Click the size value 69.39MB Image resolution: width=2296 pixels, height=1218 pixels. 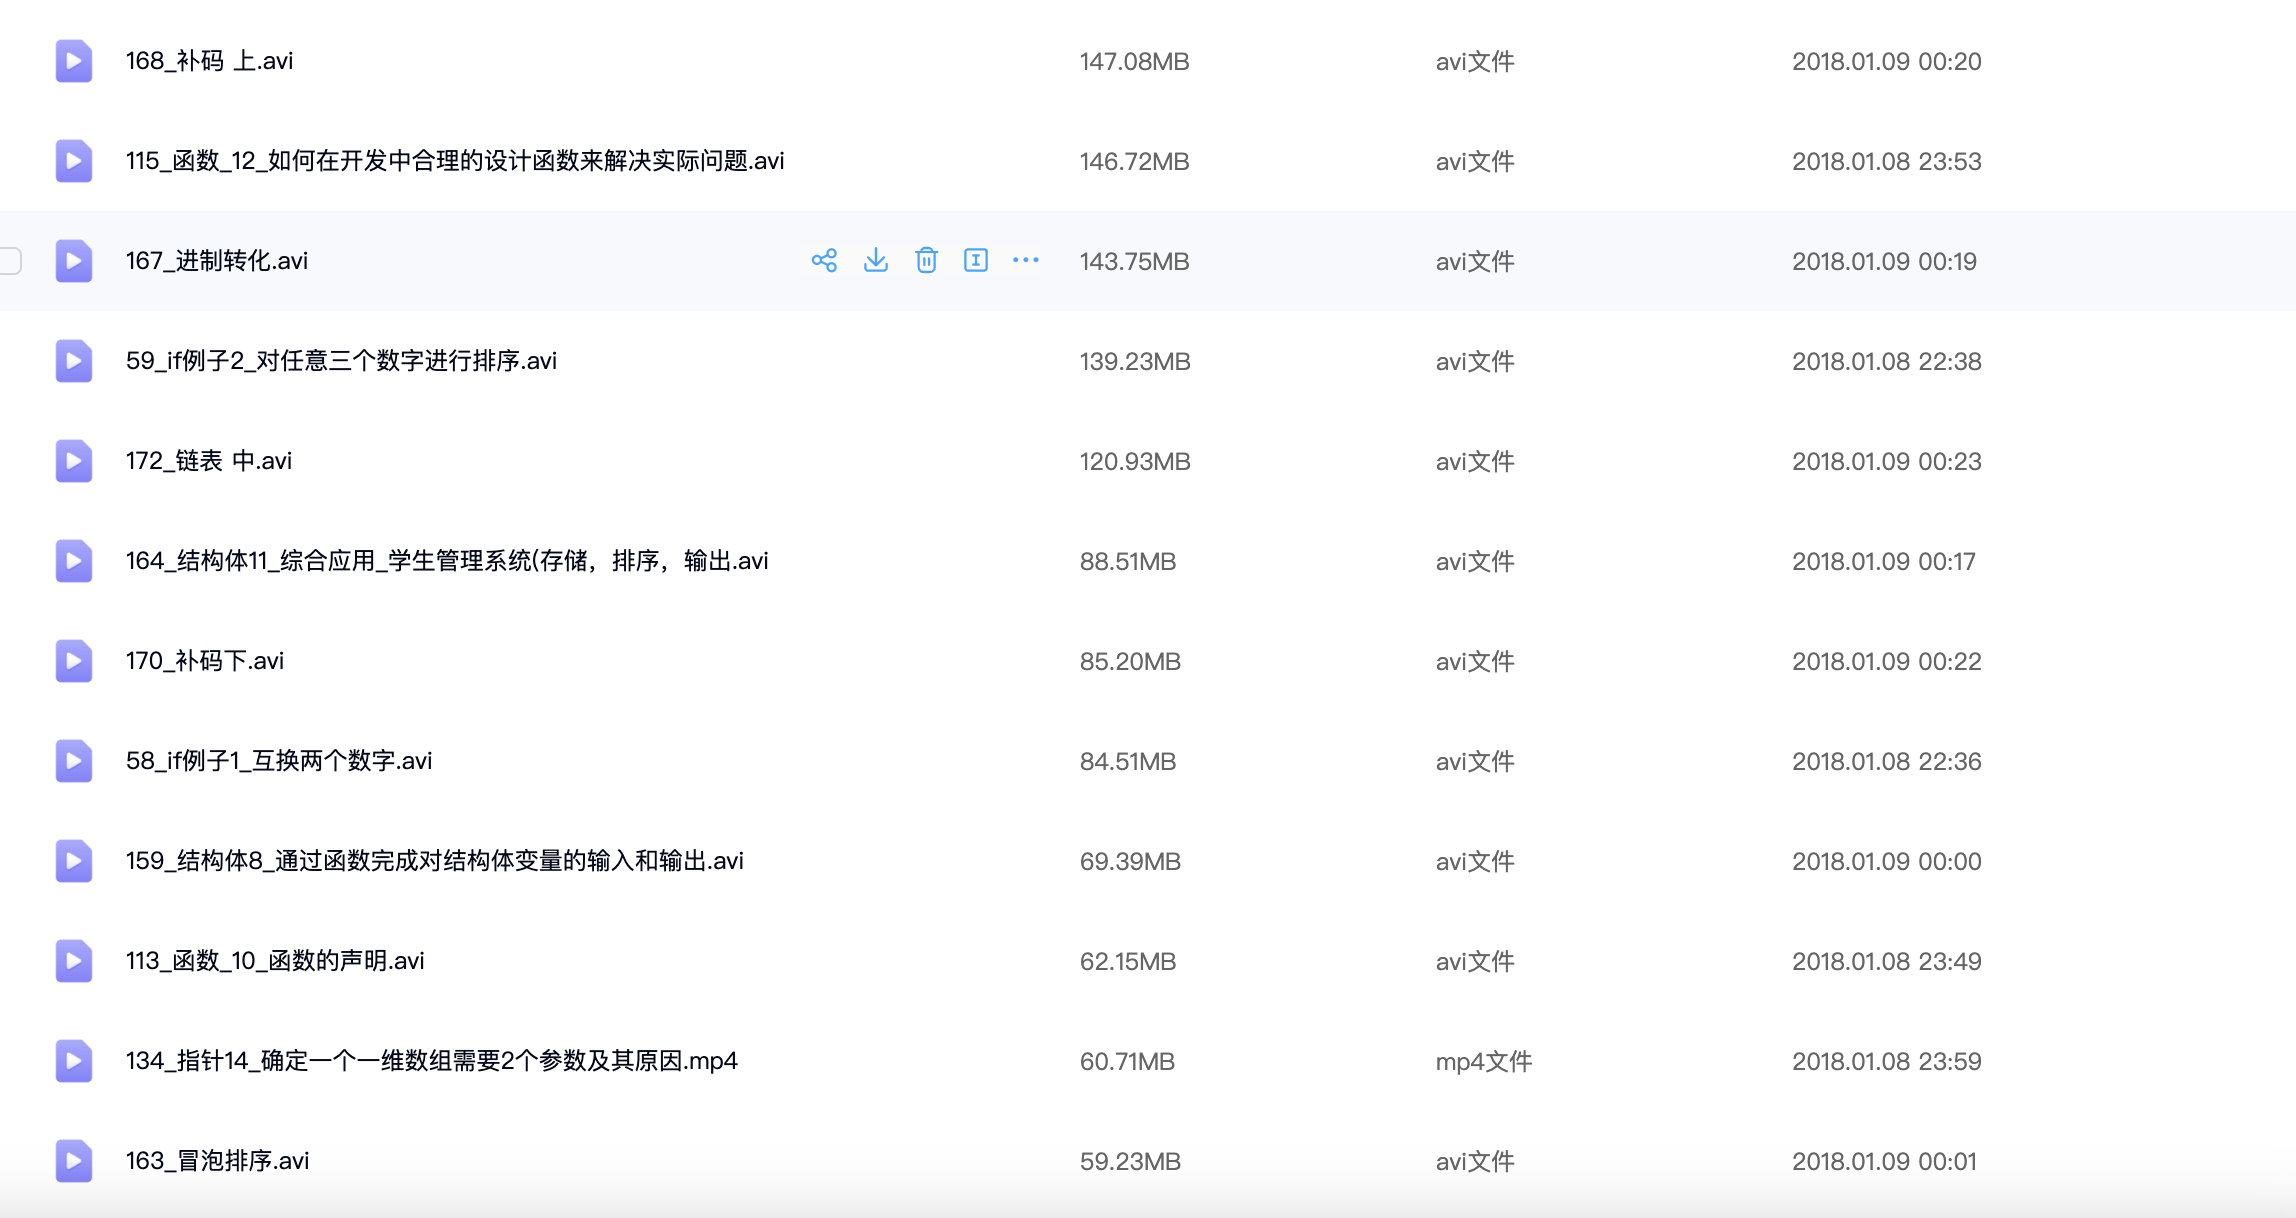coord(1130,862)
